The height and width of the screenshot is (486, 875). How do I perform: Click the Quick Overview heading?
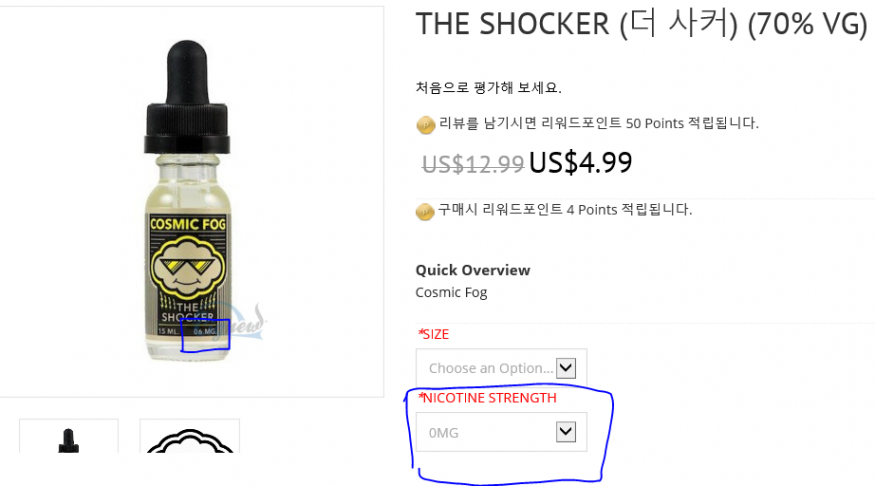473,270
